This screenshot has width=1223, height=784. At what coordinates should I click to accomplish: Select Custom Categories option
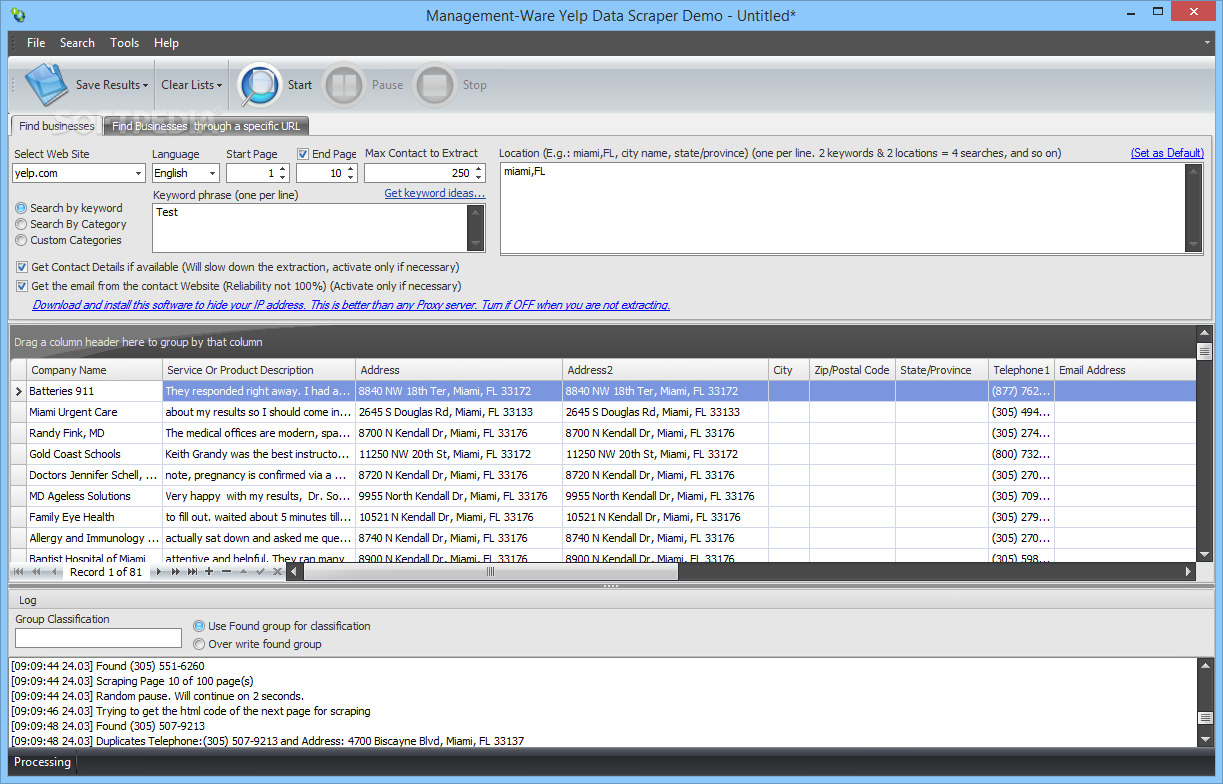click(x=21, y=240)
